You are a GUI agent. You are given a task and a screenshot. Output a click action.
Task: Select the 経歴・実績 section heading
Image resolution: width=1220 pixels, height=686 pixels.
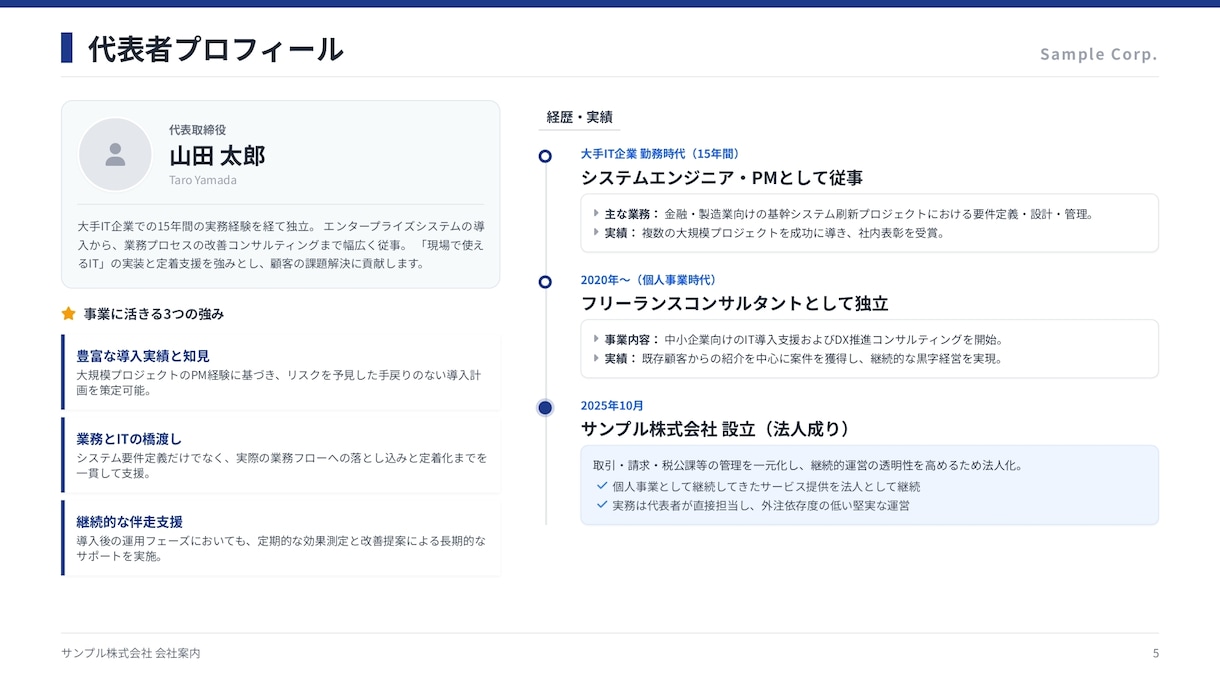coord(579,117)
